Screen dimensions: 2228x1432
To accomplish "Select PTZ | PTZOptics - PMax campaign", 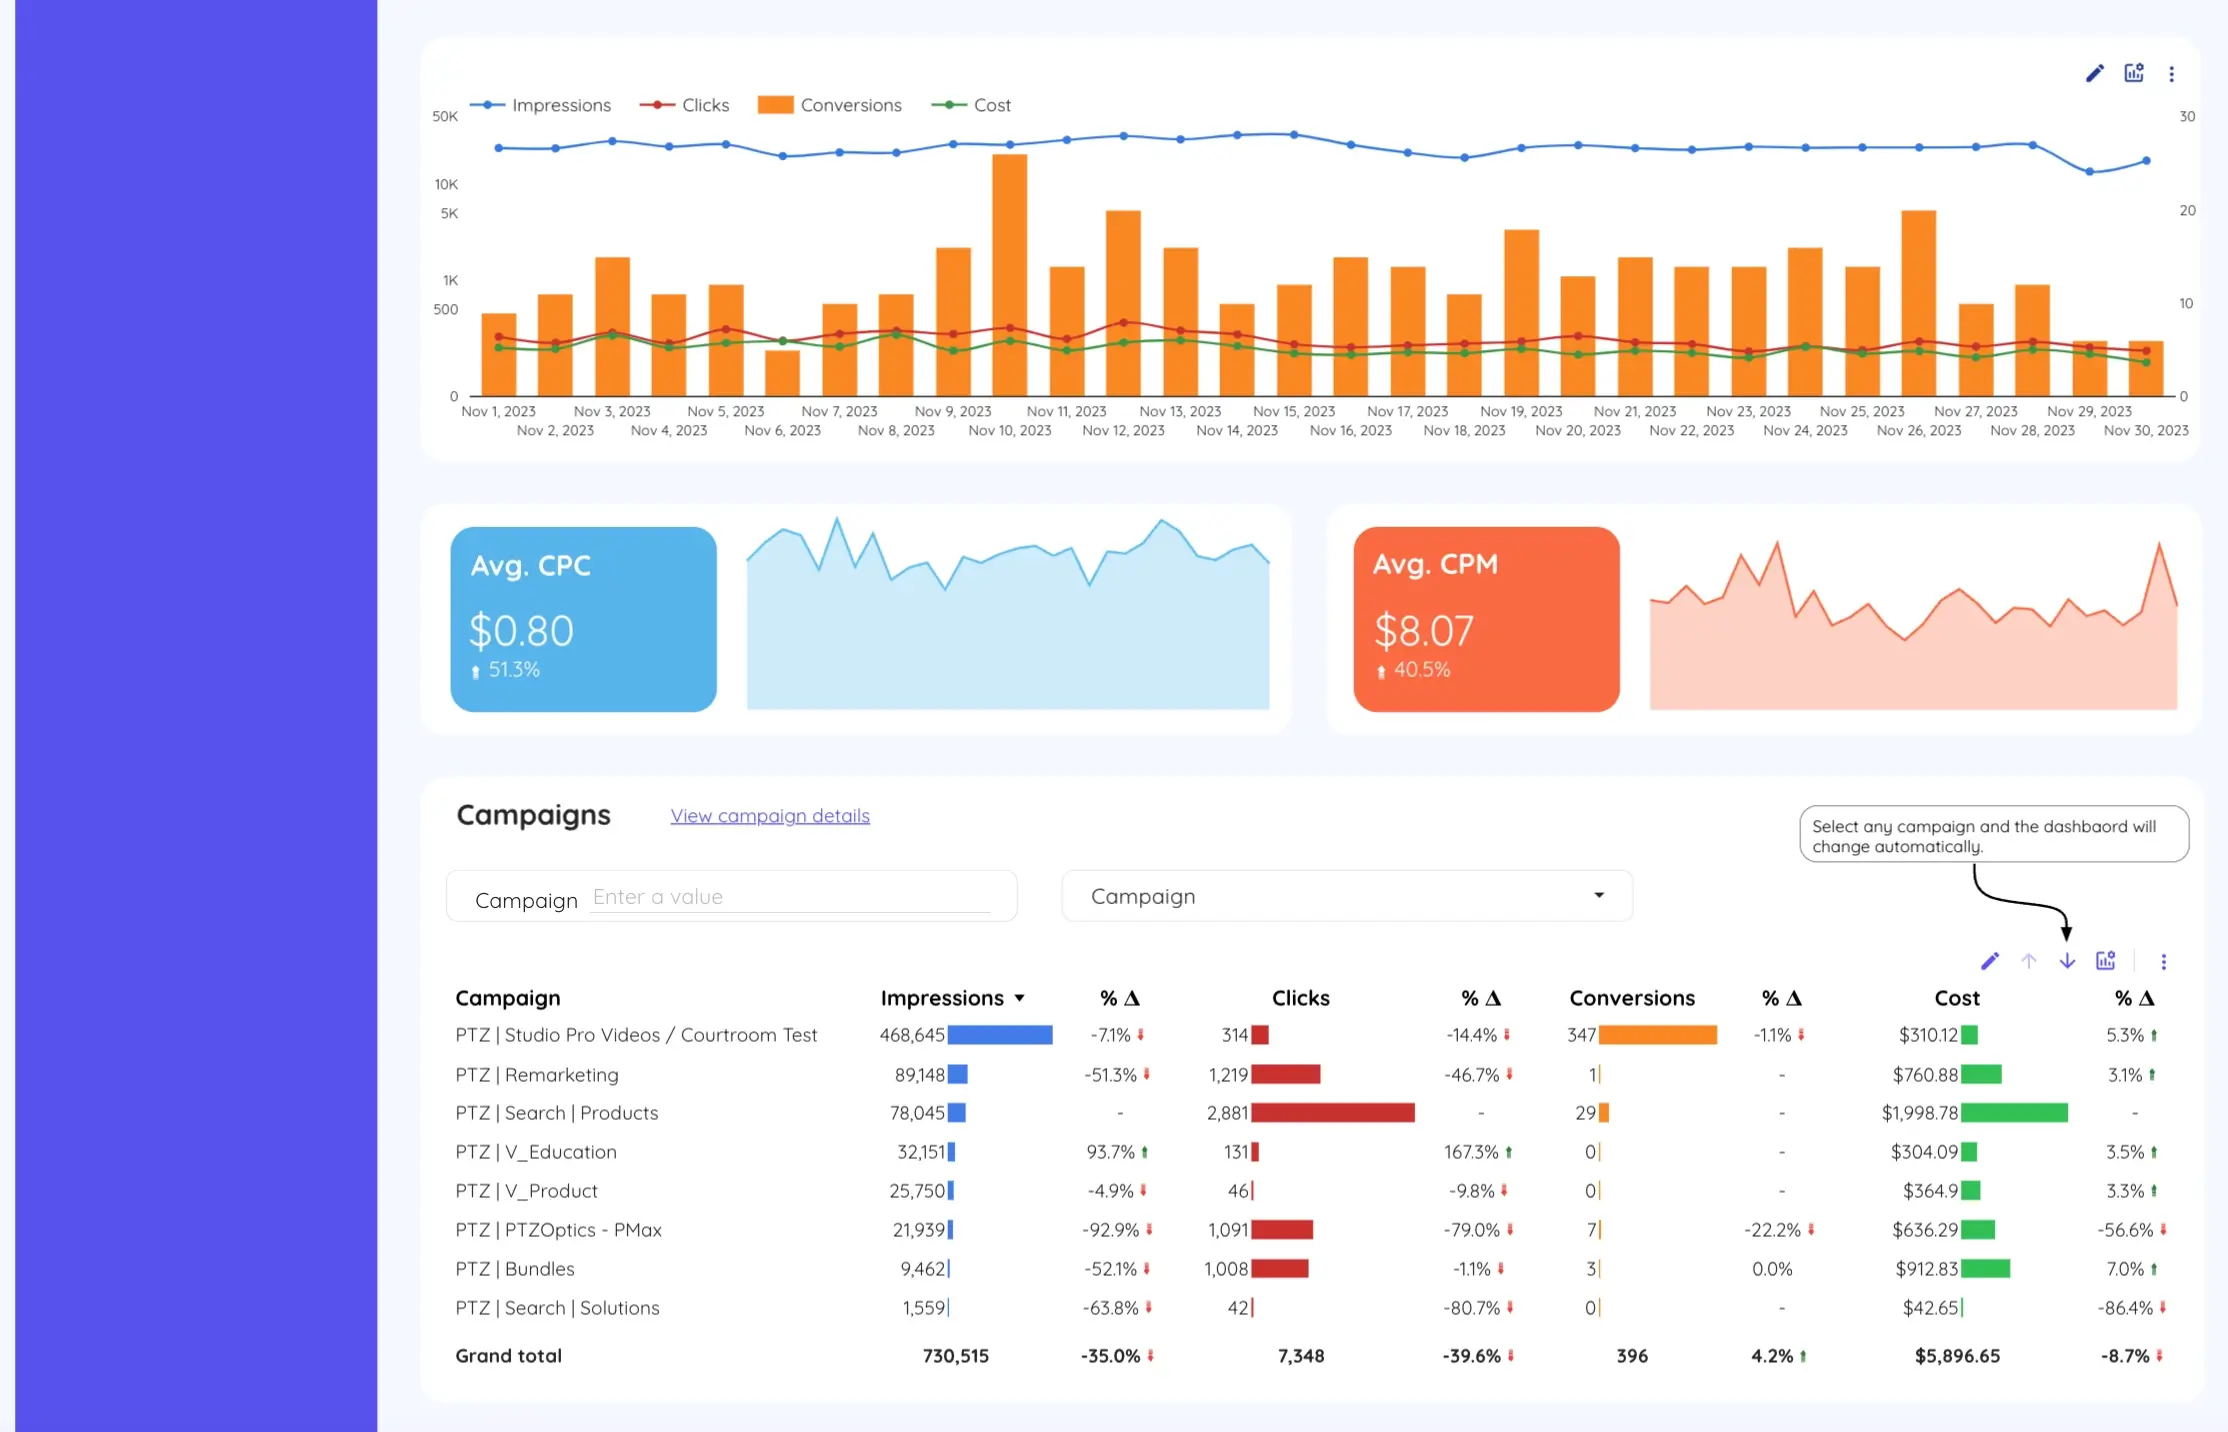I will pyautogui.click(x=559, y=1230).
